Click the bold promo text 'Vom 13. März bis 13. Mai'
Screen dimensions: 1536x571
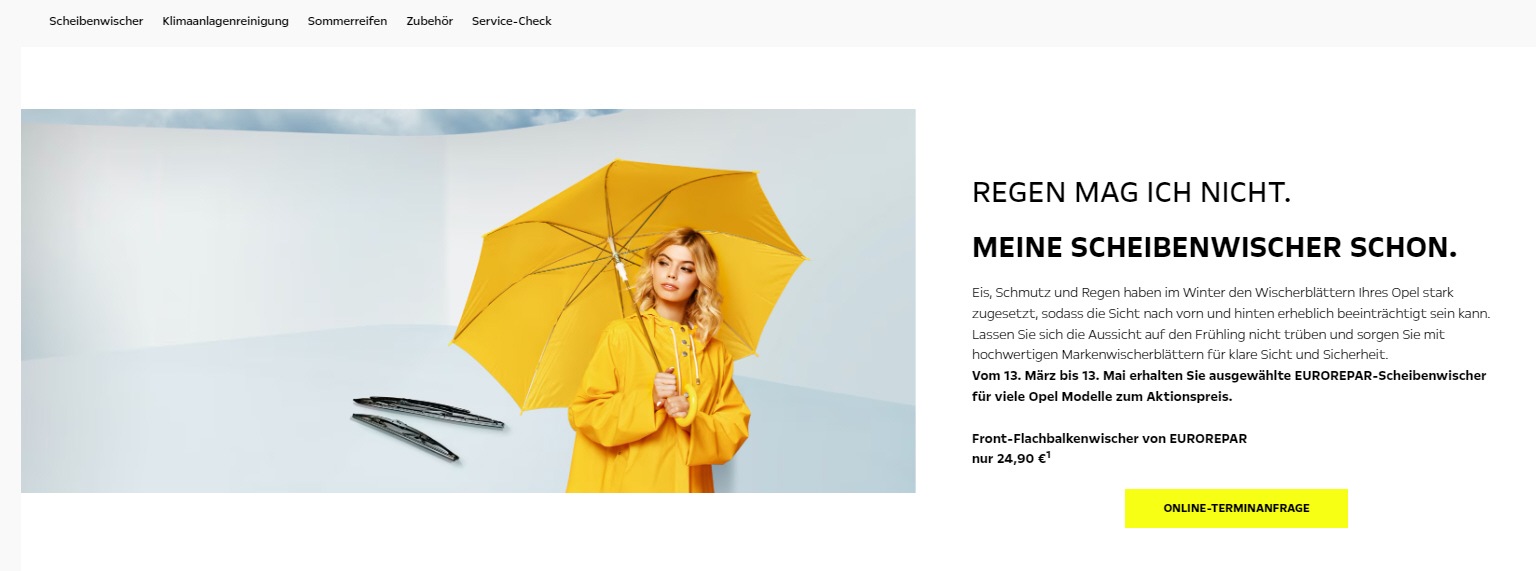1048,376
